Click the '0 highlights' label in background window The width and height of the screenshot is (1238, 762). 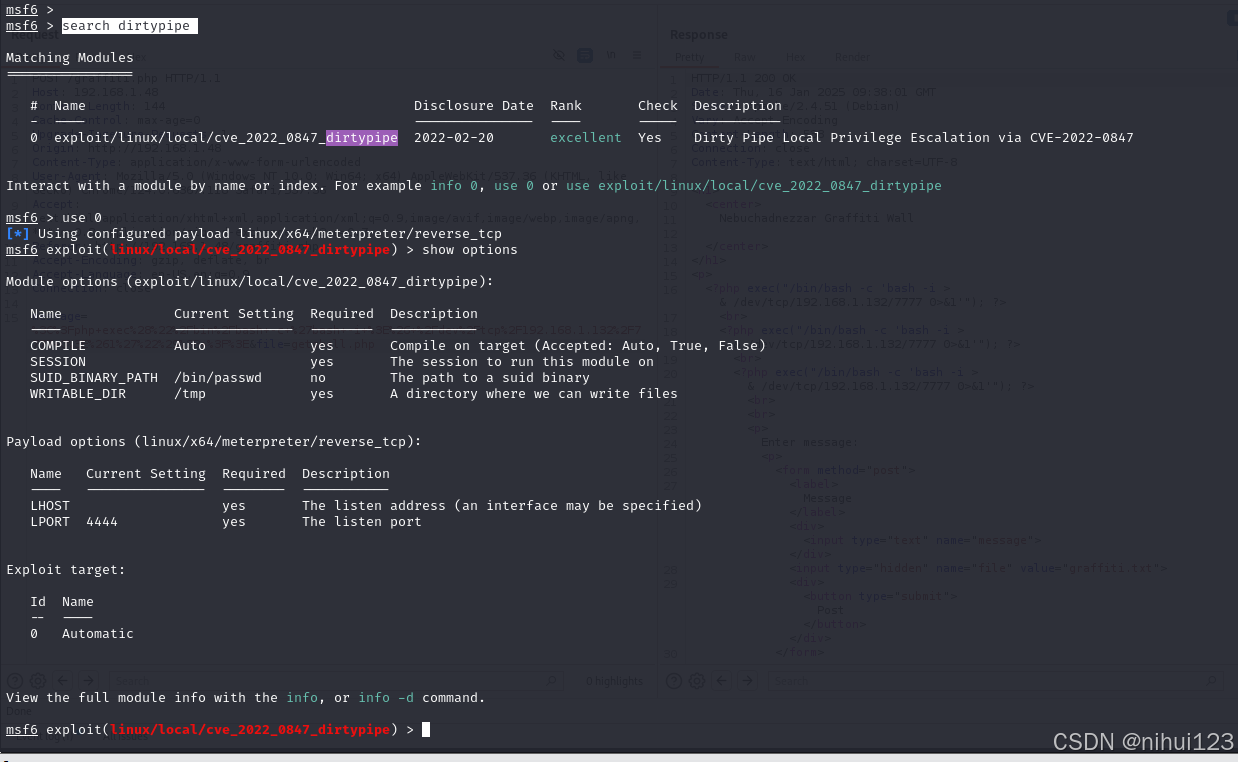(615, 682)
